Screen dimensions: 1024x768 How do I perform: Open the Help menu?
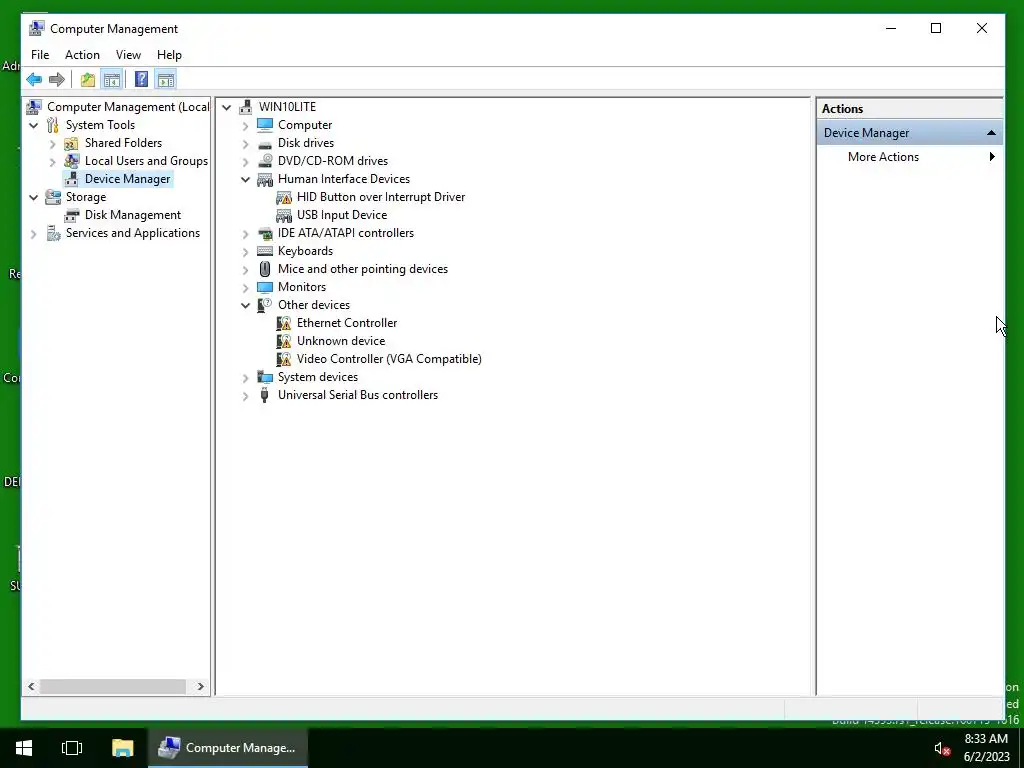coord(169,55)
